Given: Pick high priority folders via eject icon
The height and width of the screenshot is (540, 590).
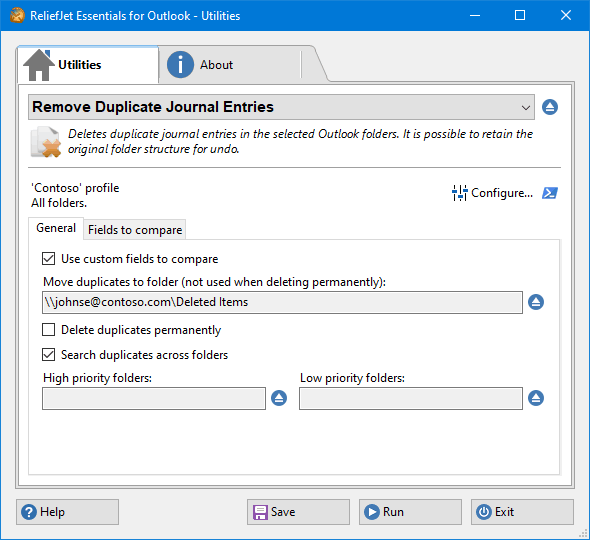Looking at the screenshot, I should pyautogui.click(x=279, y=398).
